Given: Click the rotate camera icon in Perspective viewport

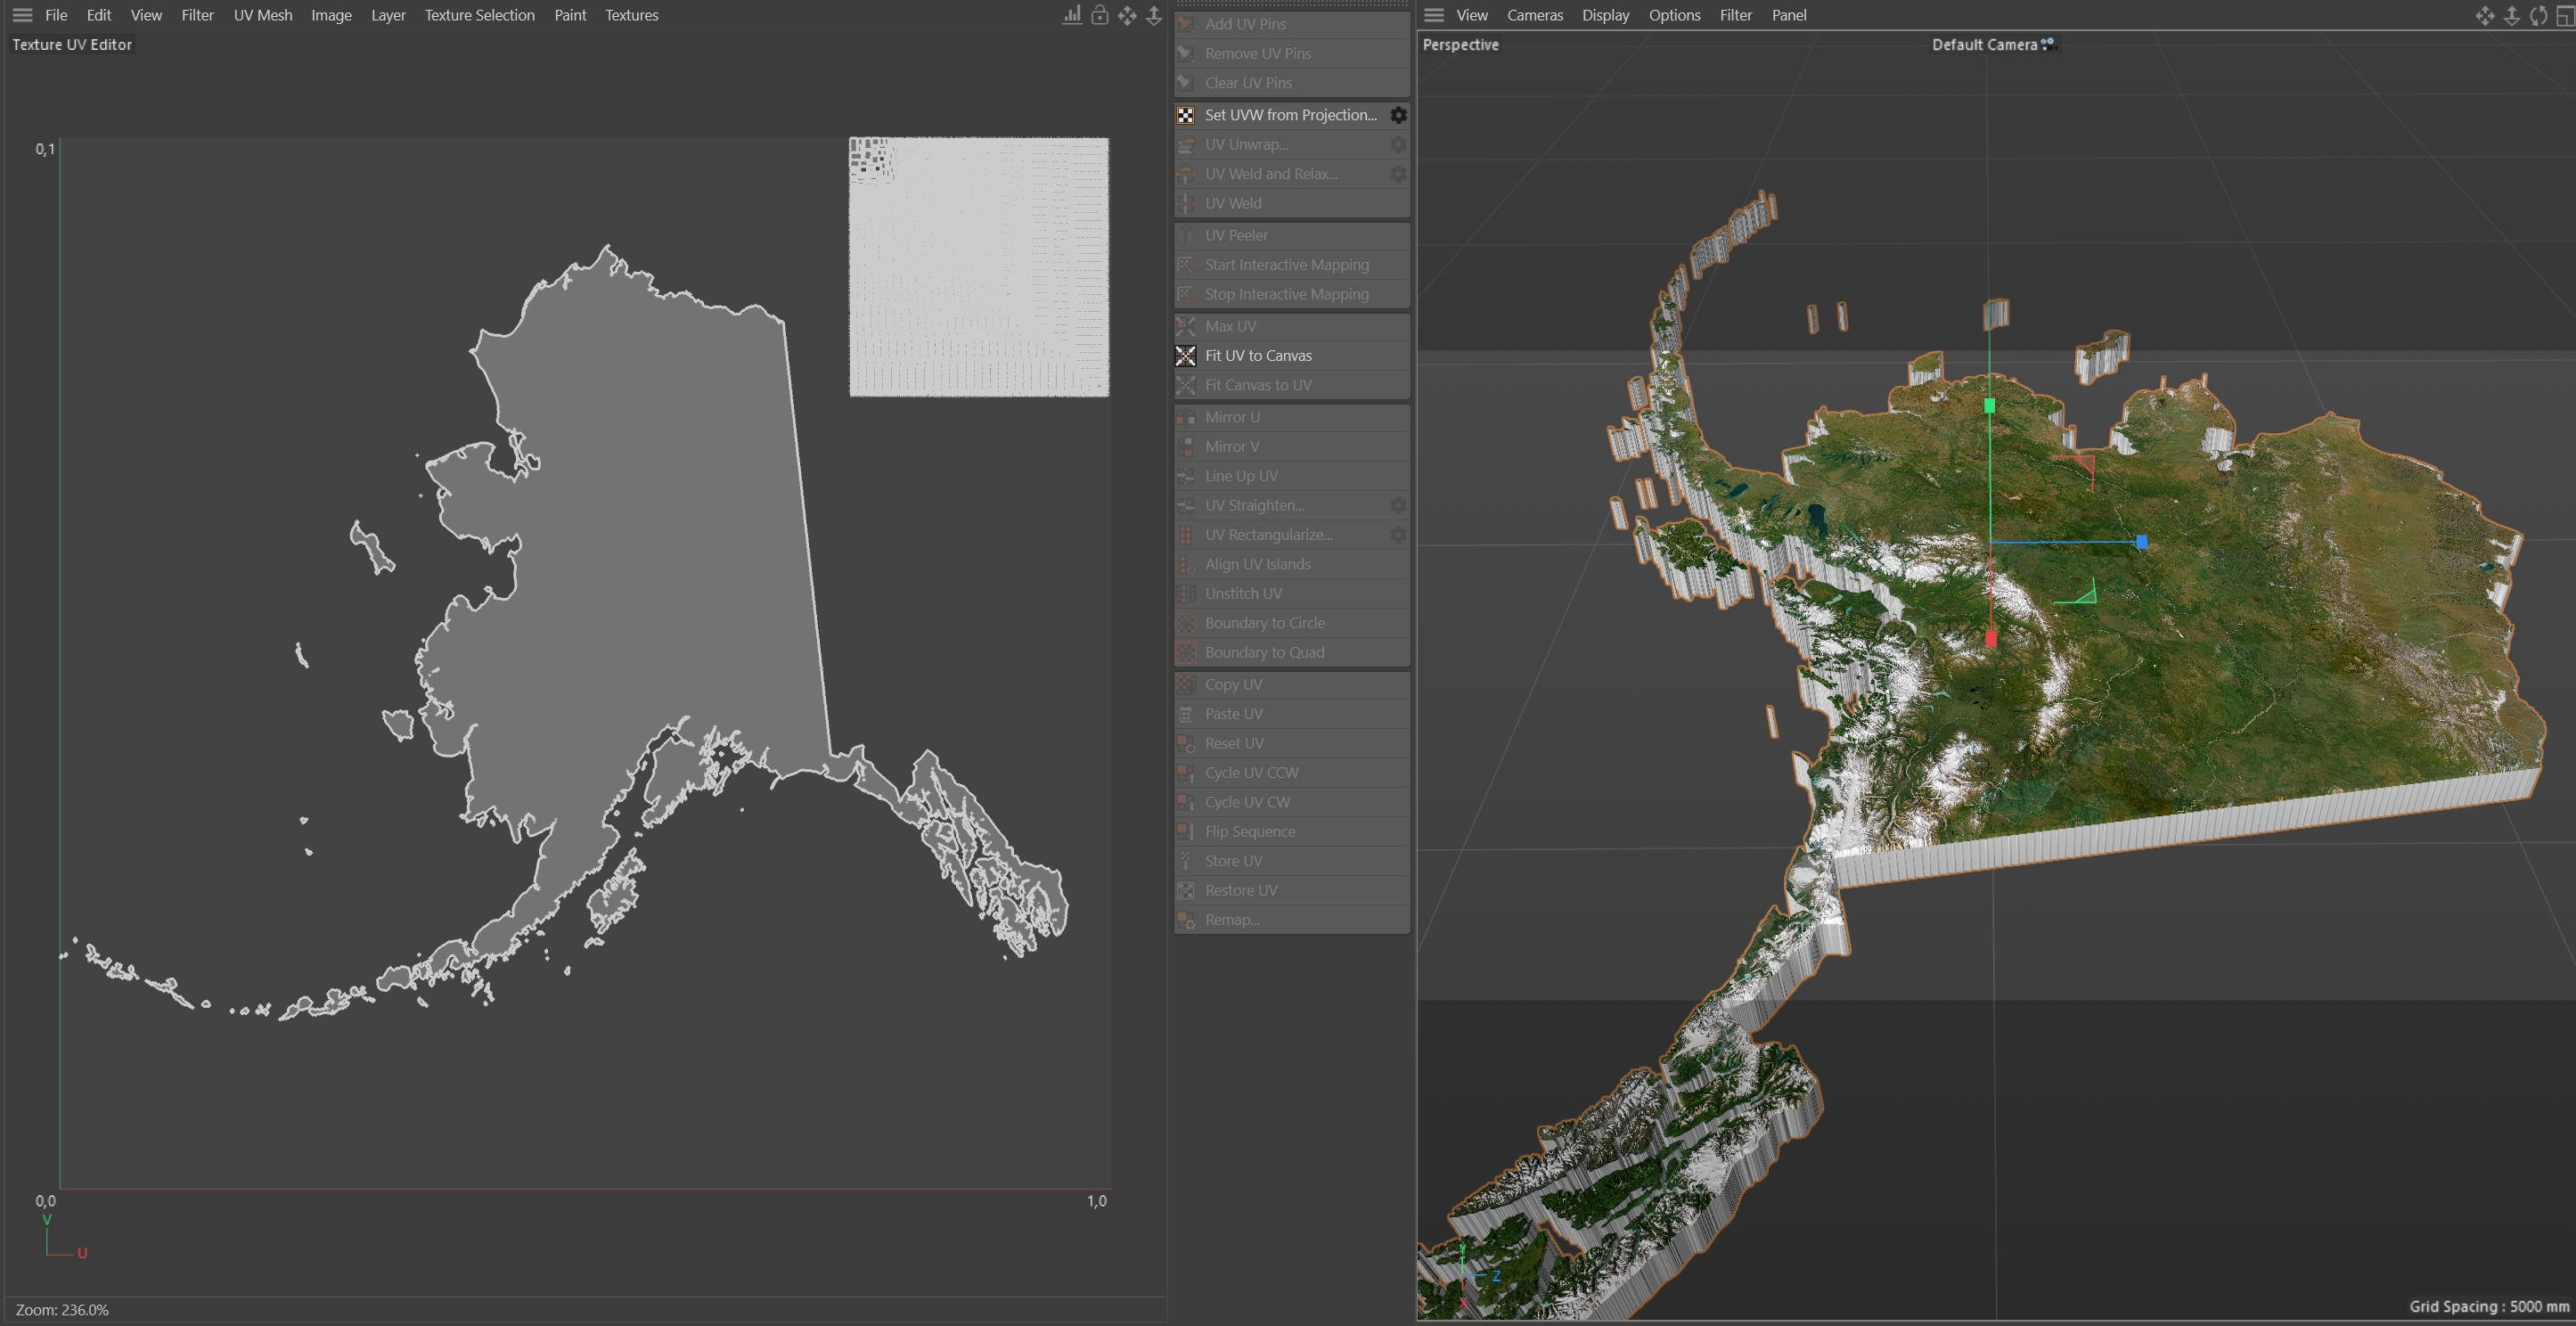Looking at the screenshot, I should tap(2538, 15).
